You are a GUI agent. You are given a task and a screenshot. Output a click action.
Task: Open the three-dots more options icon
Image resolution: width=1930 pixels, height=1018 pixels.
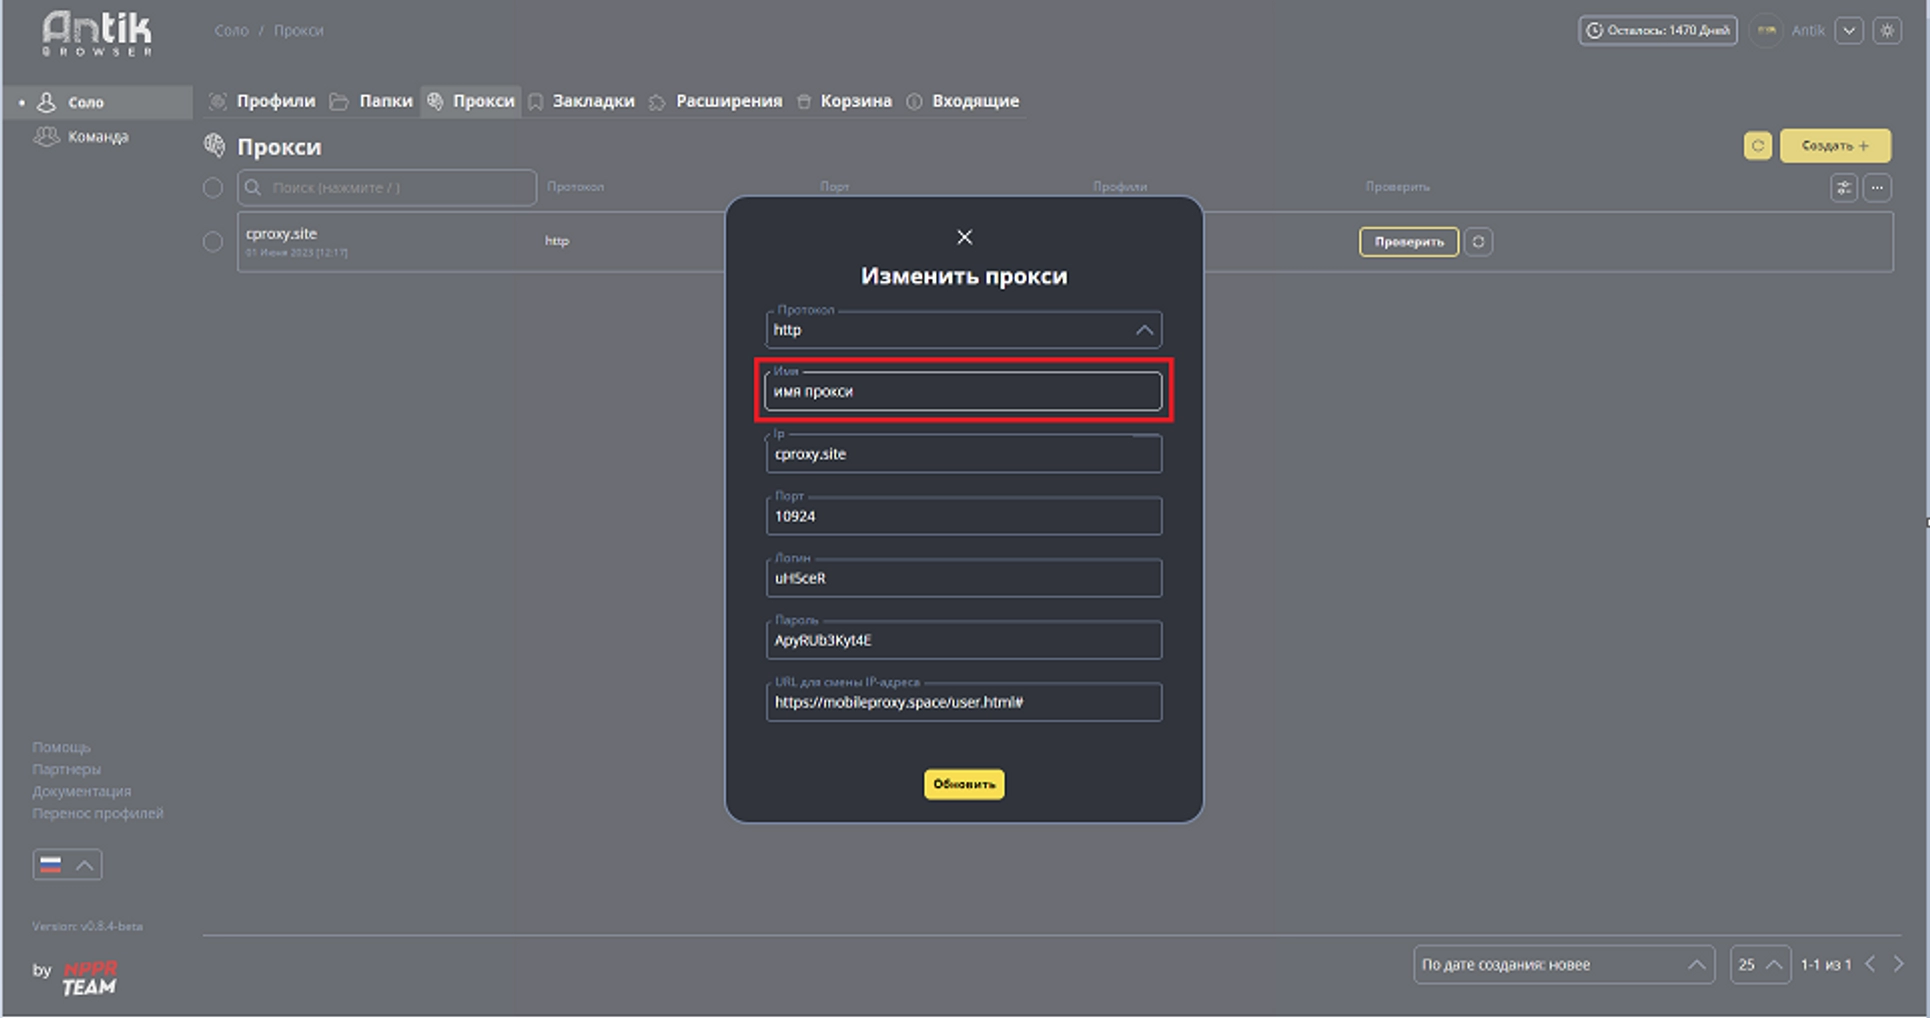(x=1877, y=188)
